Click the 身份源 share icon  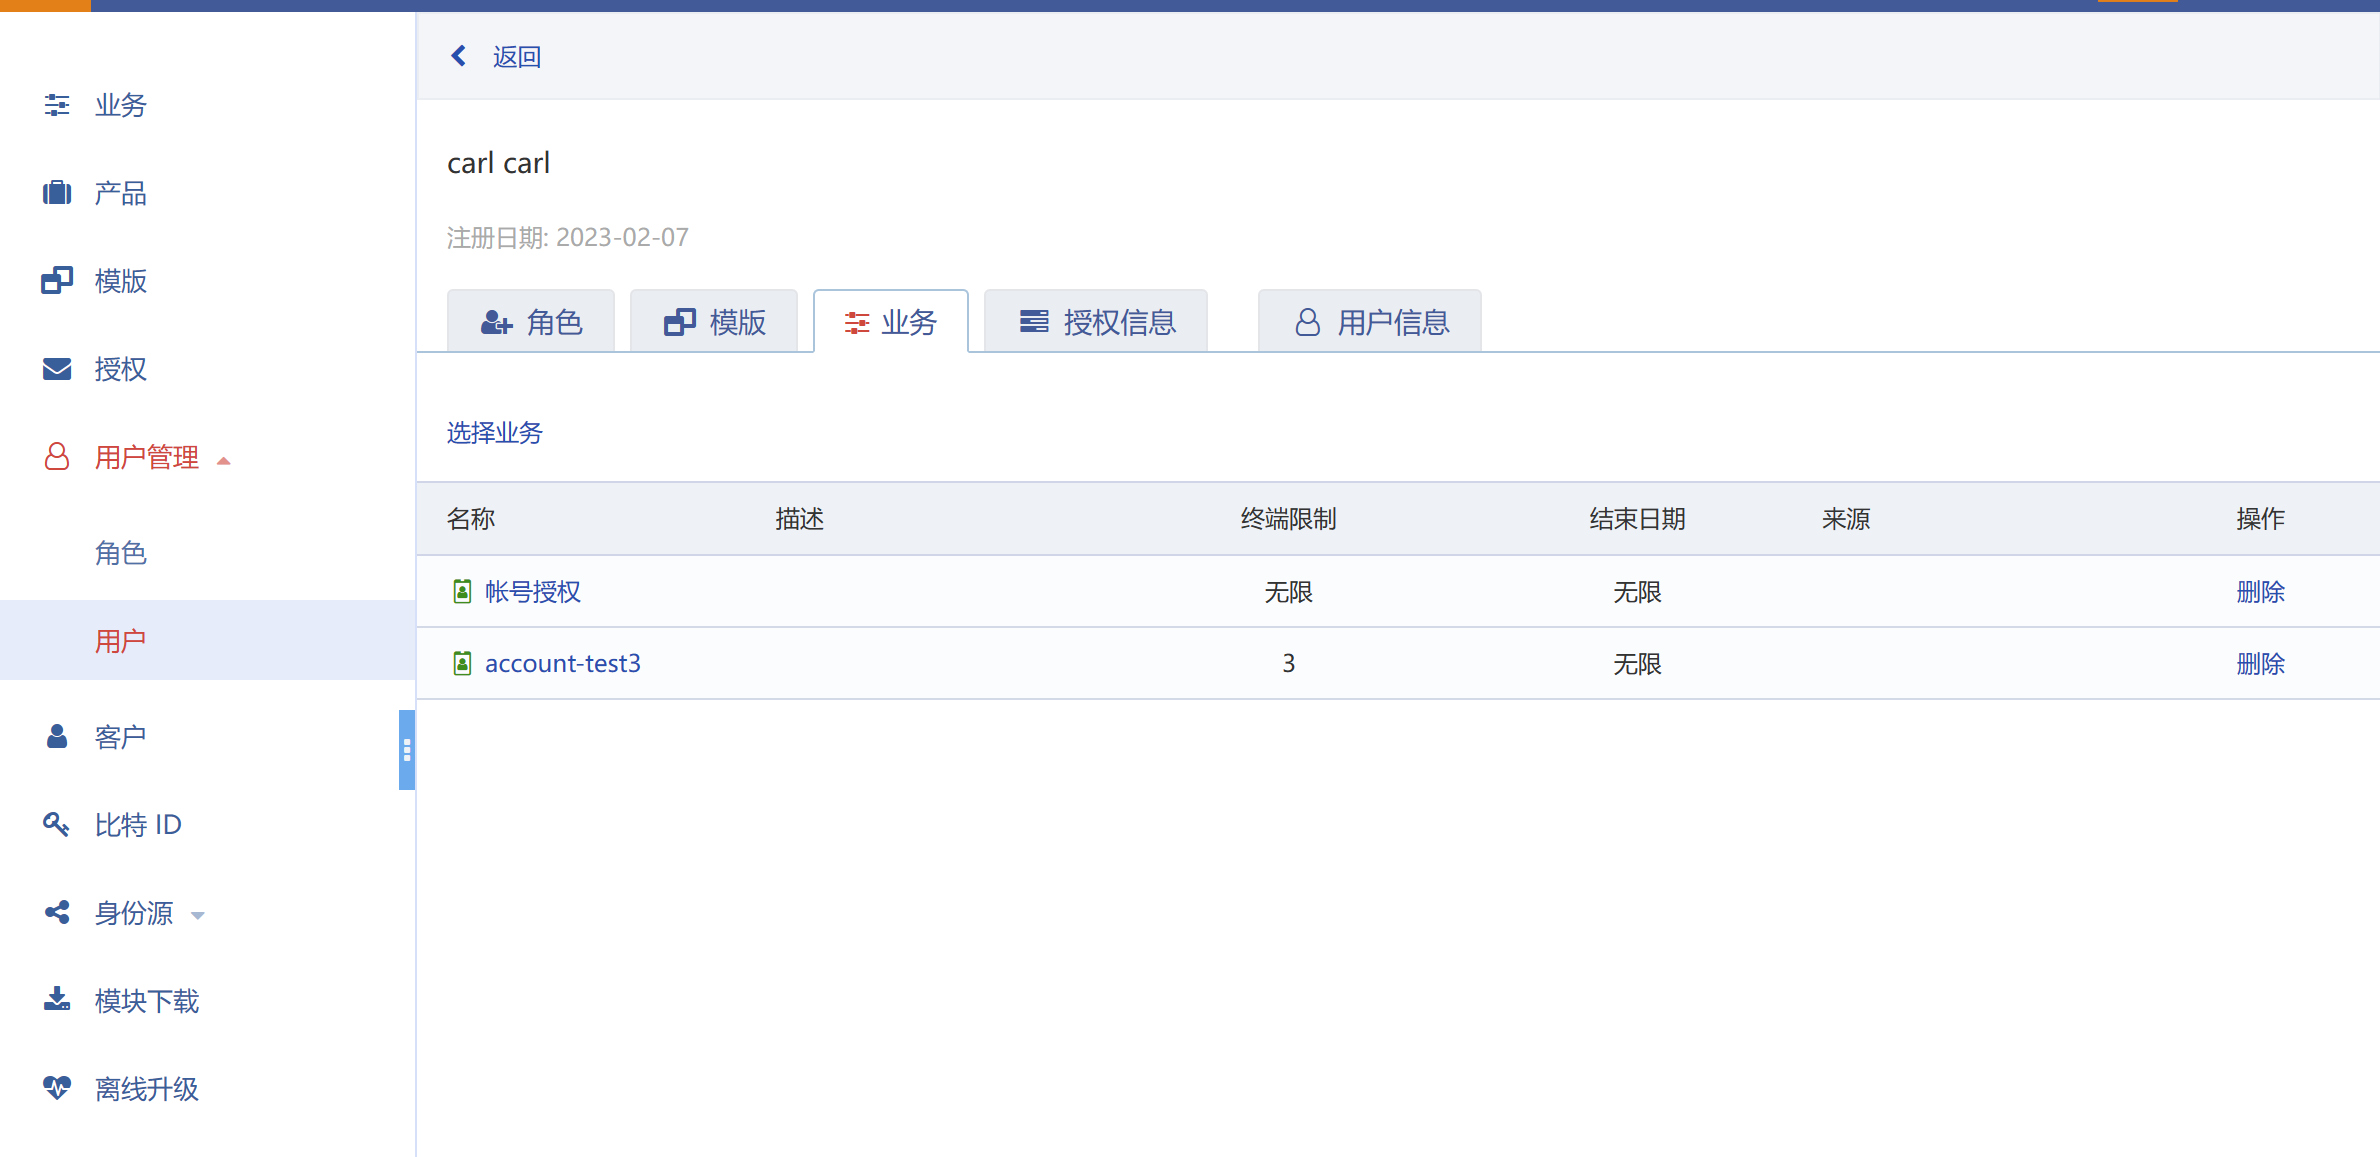pyautogui.click(x=57, y=912)
